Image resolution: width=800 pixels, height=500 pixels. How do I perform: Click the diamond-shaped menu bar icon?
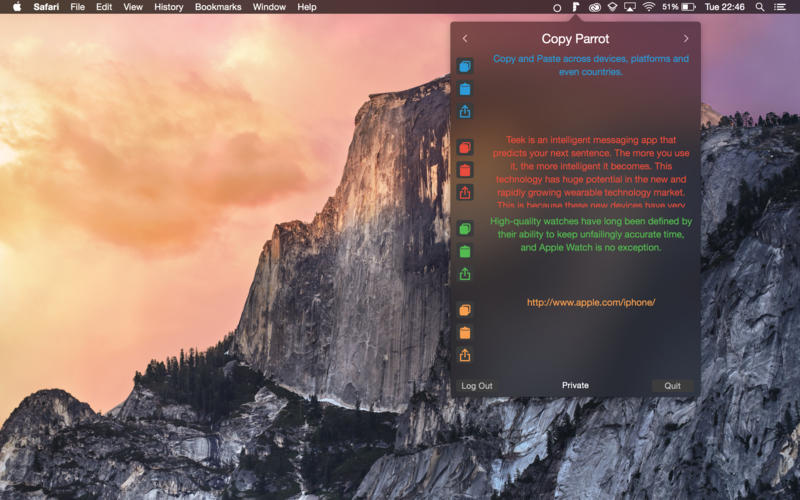tap(612, 7)
